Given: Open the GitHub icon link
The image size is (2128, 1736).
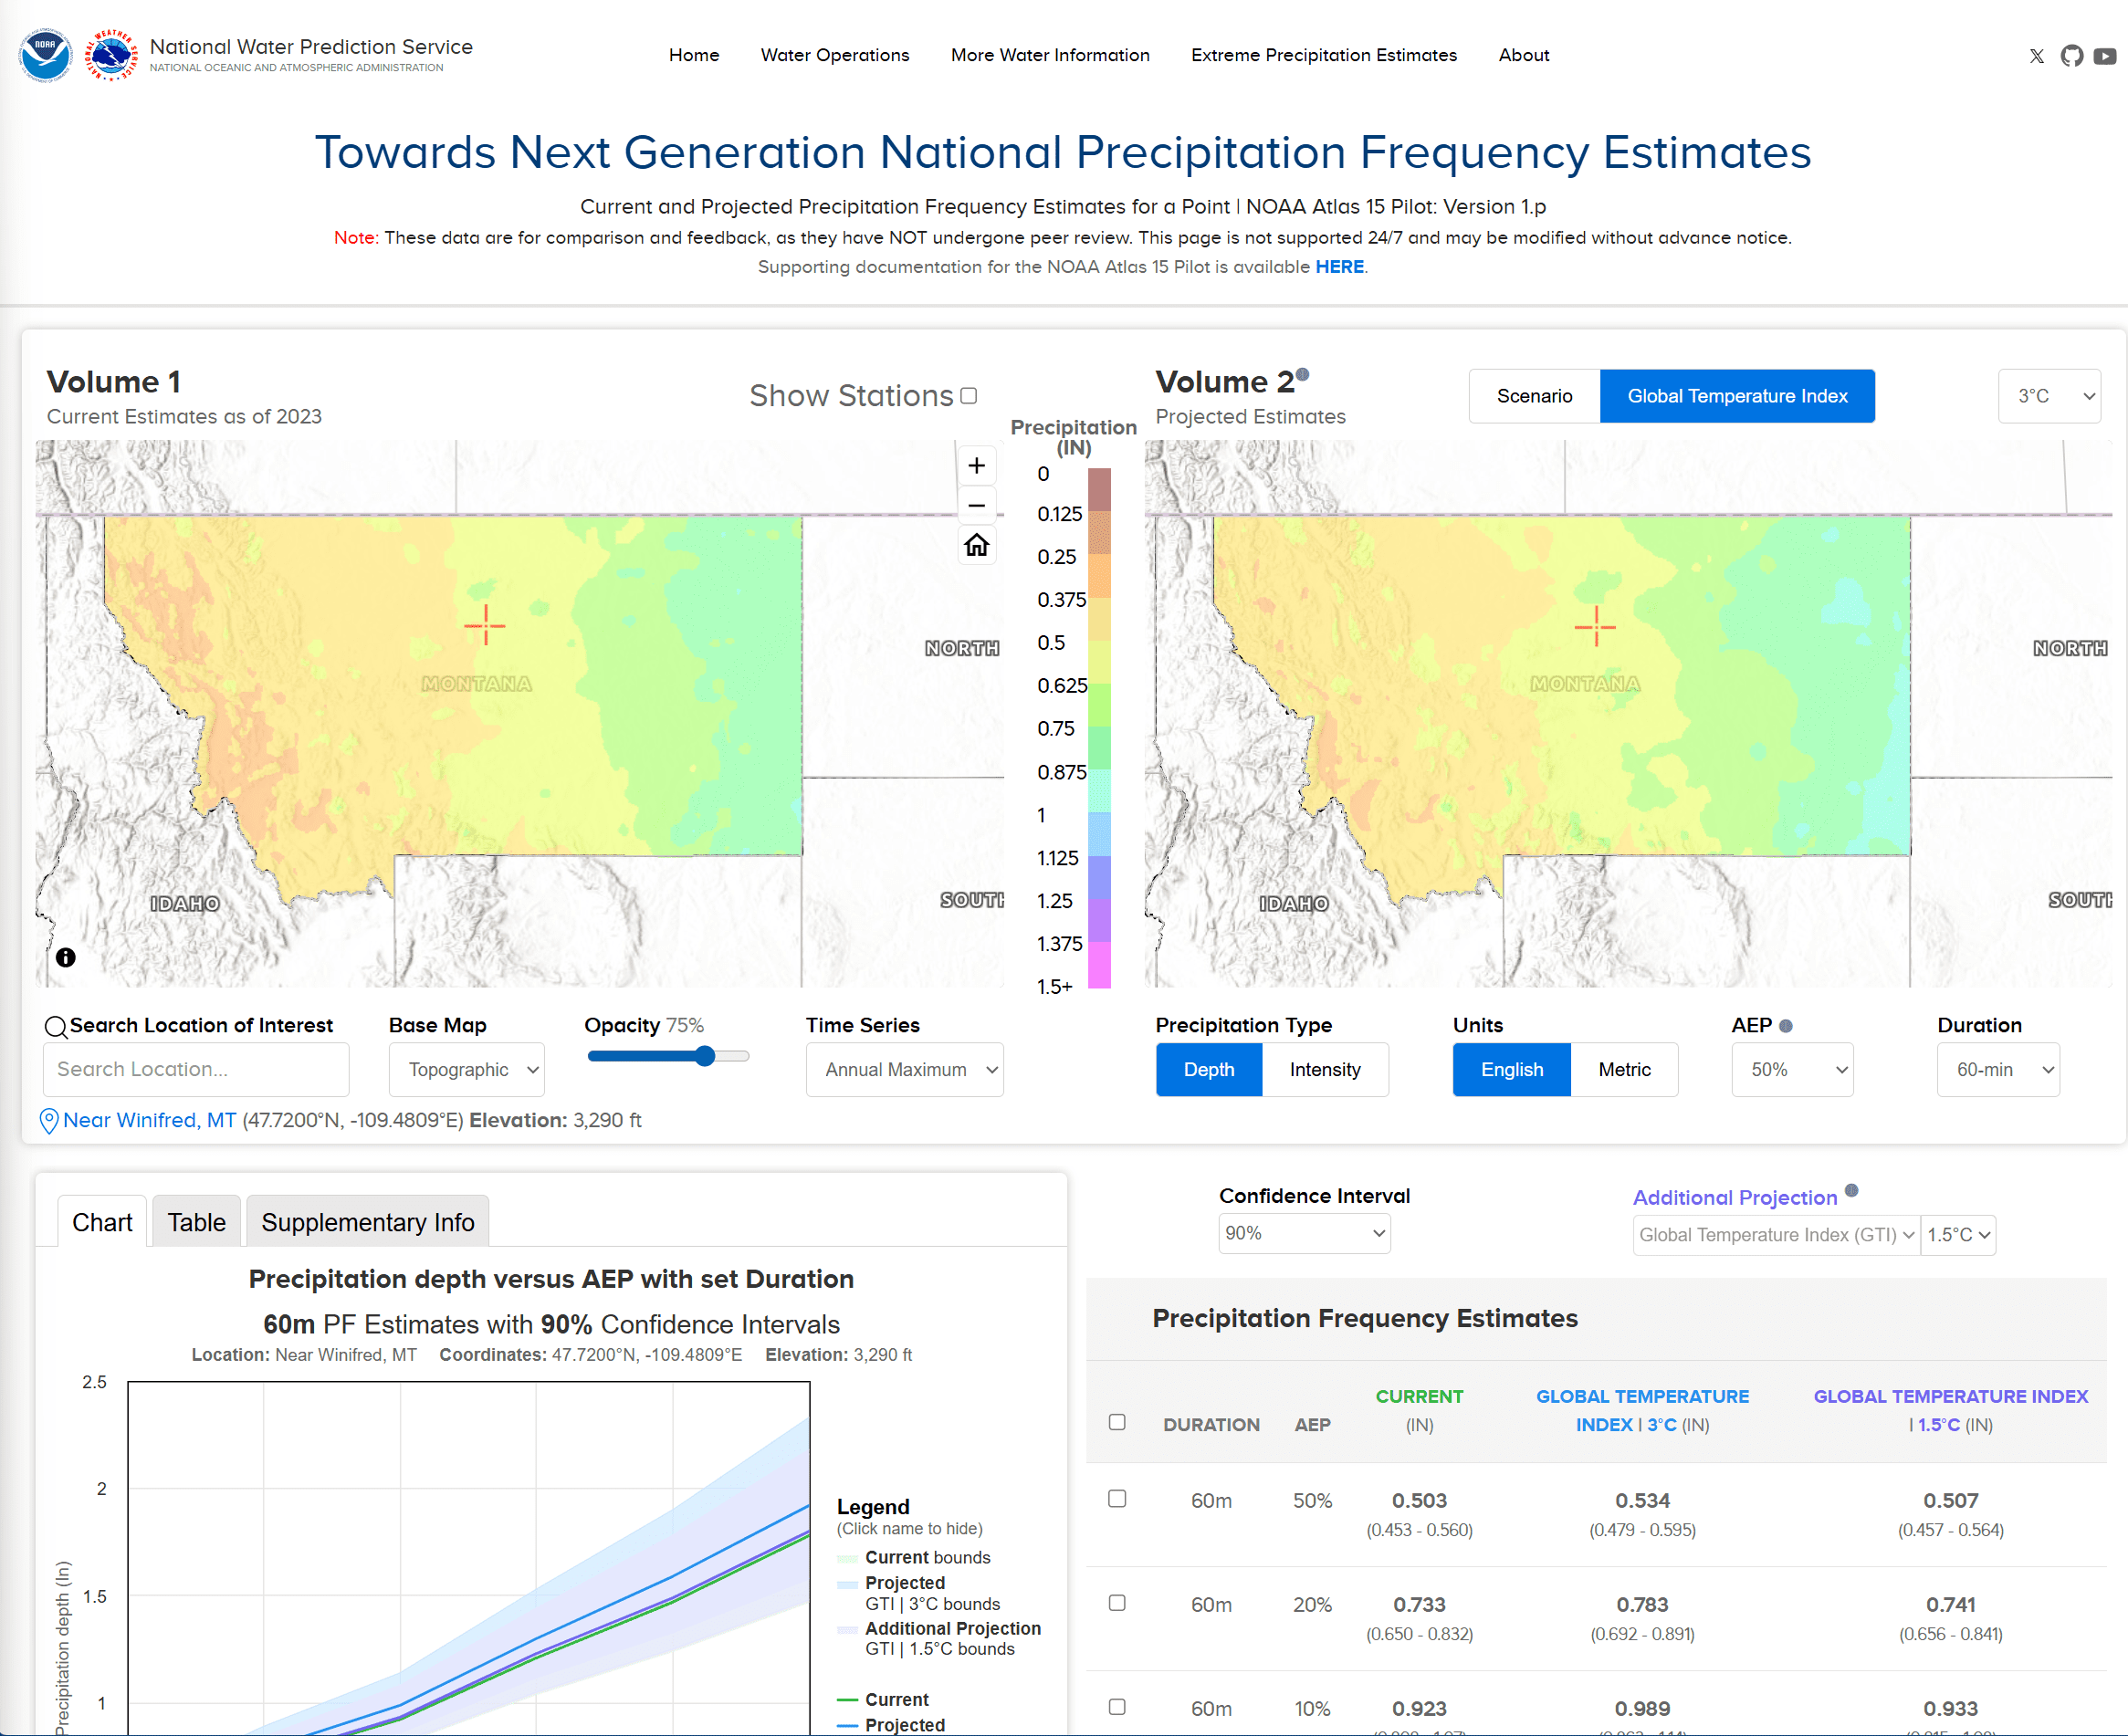Looking at the screenshot, I should click(2072, 56).
